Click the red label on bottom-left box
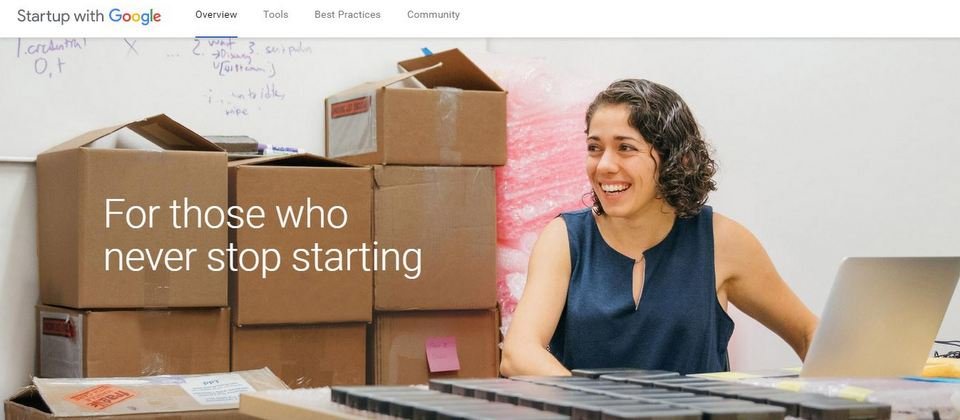This screenshot has width=960, height=420. (59, 328)
